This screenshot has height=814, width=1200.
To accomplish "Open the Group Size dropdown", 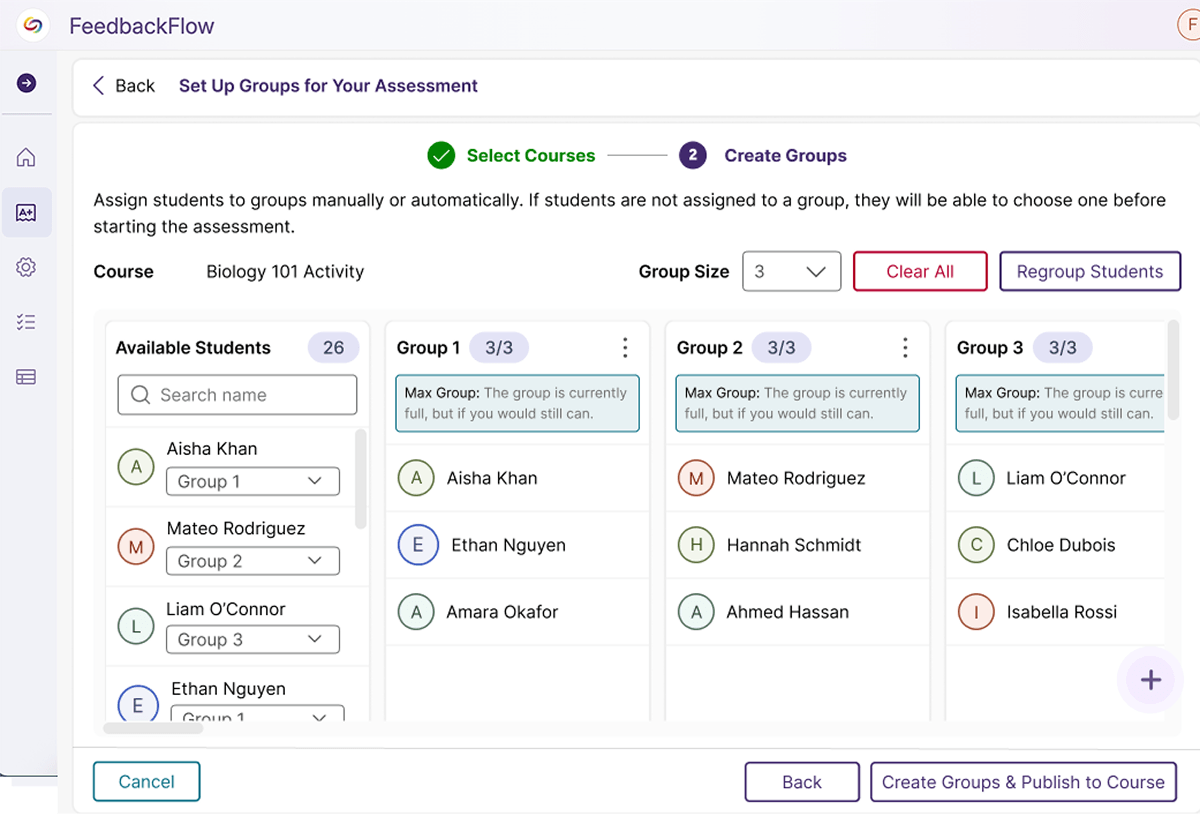I will [791, 271].
